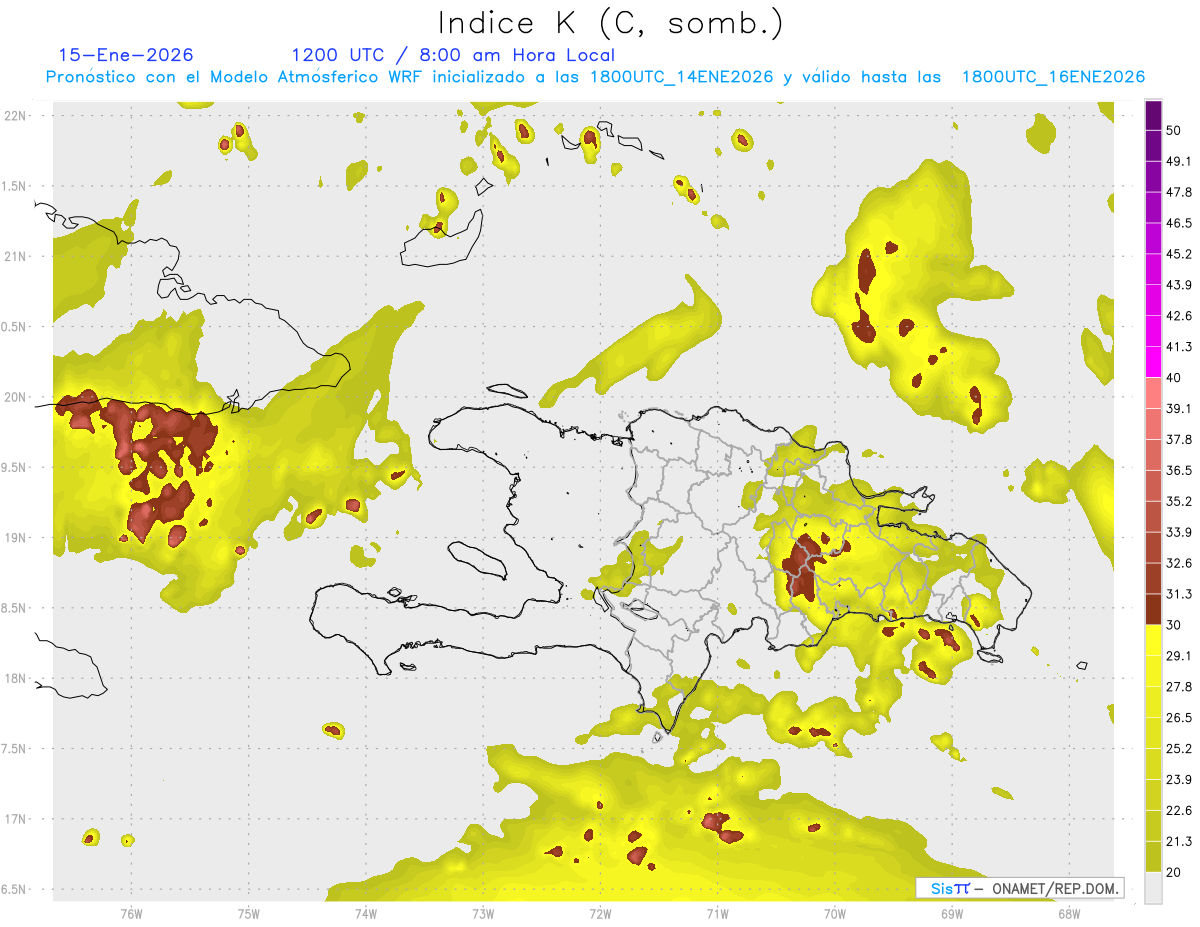Click the valid-until time '1800UTC_16ENE2026'
Image resolution: width=1200 pixels, height=927 pixels.
(x=1054, y=77)
